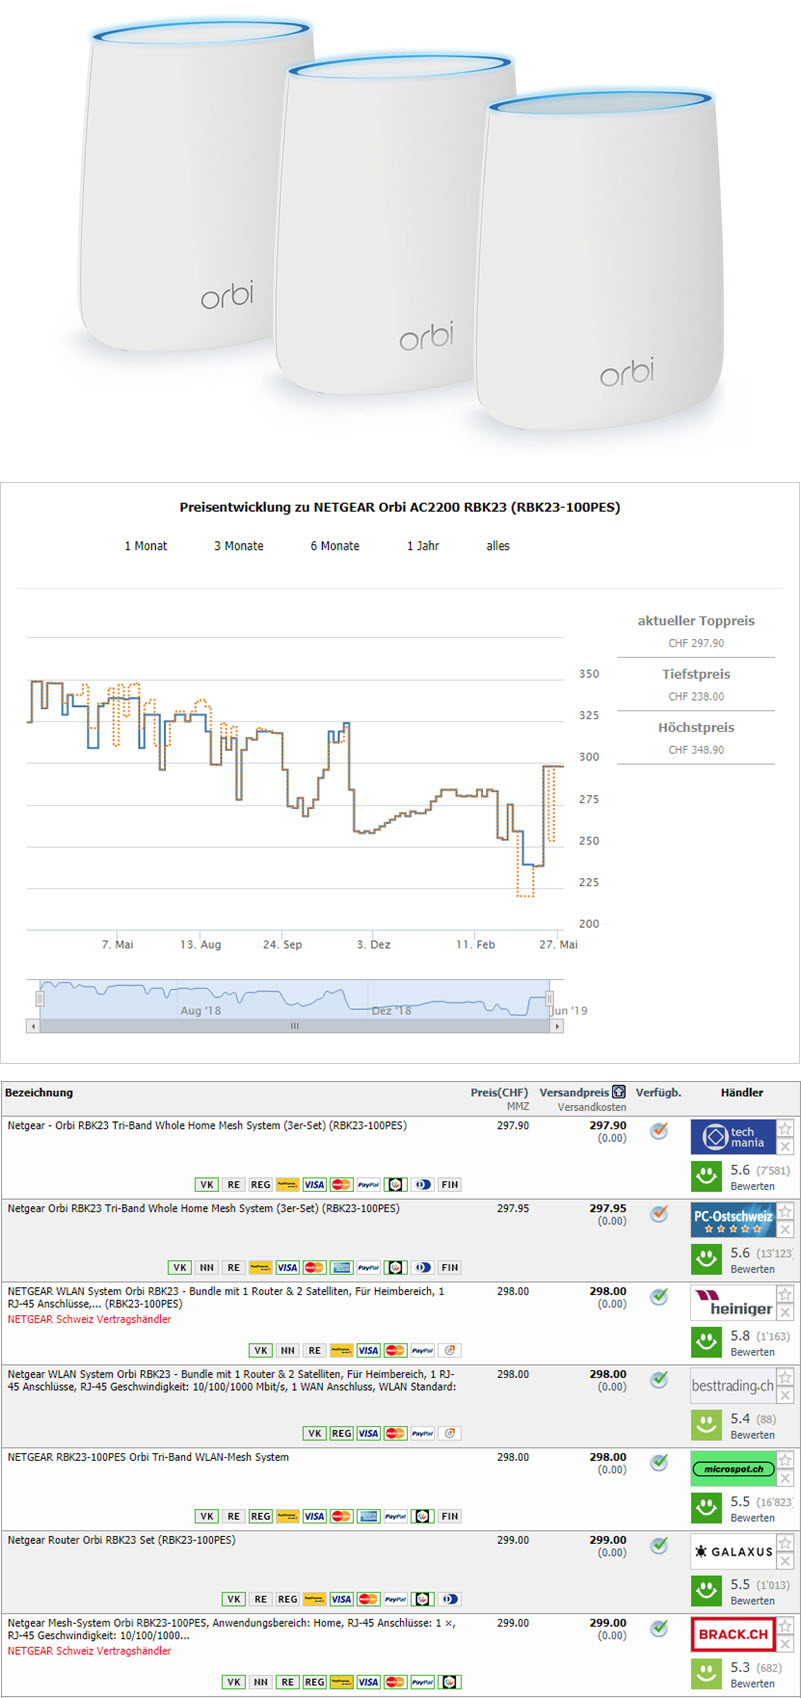Click the Versandpreis calculator icon in header
The height and width of the screenshot is (1698, 801).
click(619, 1092)
